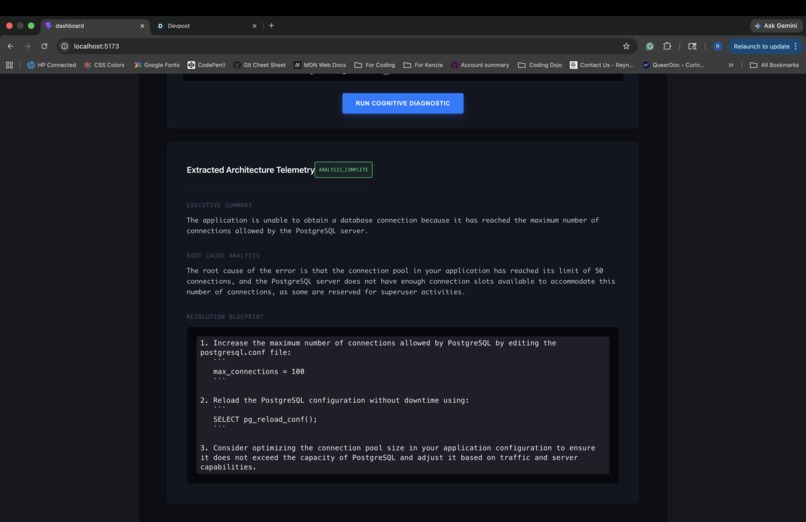Reload the current page
Screen dimensions: 806x522
click(x=44, y=46)
